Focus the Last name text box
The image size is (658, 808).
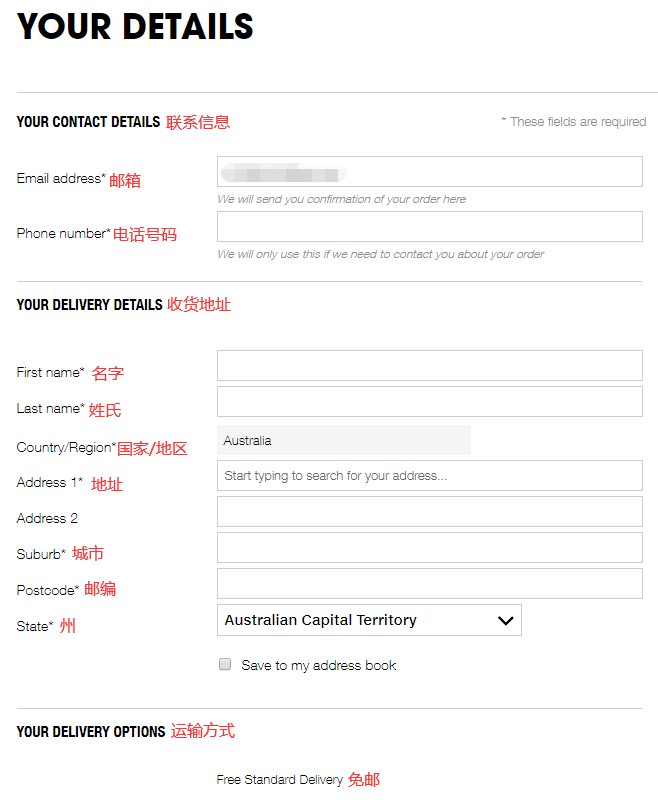click(x=429, y=402)
